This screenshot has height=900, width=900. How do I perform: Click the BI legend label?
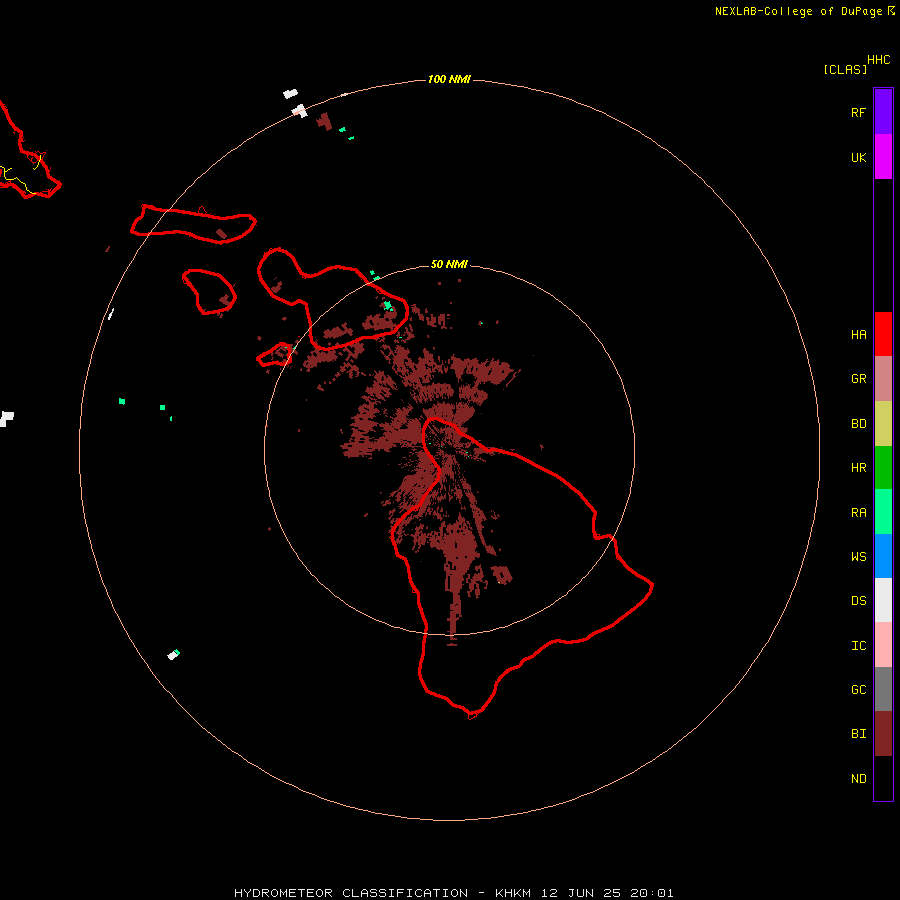coord(858,734)
